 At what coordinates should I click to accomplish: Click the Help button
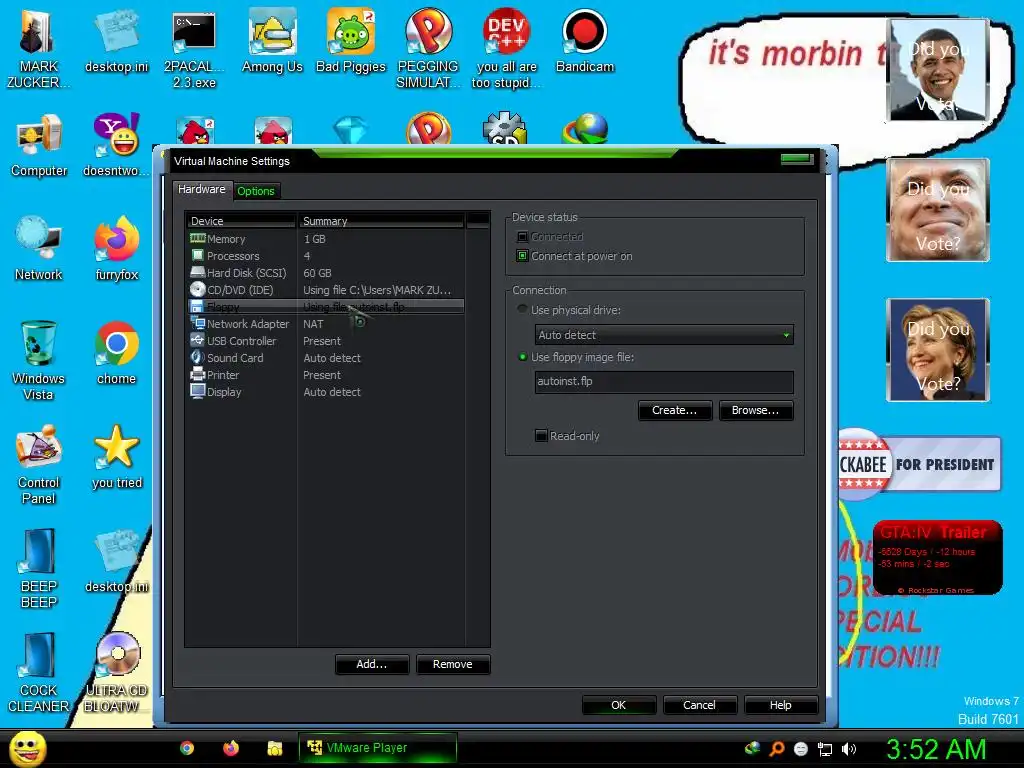780,705
